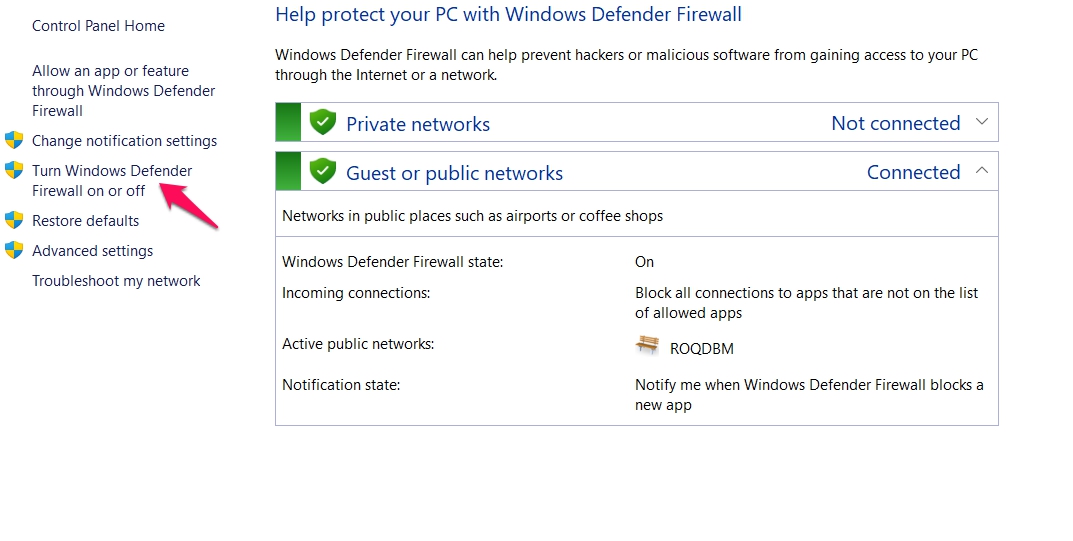Select the Restore defaults link
This screenshot has width=1073, height=541.
tap(86, 221)
